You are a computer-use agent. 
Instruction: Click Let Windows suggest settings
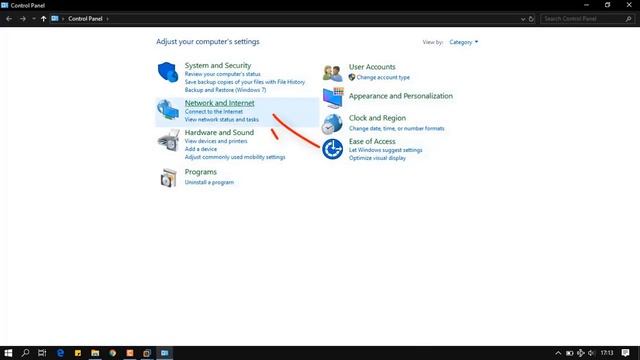point(385,150)
